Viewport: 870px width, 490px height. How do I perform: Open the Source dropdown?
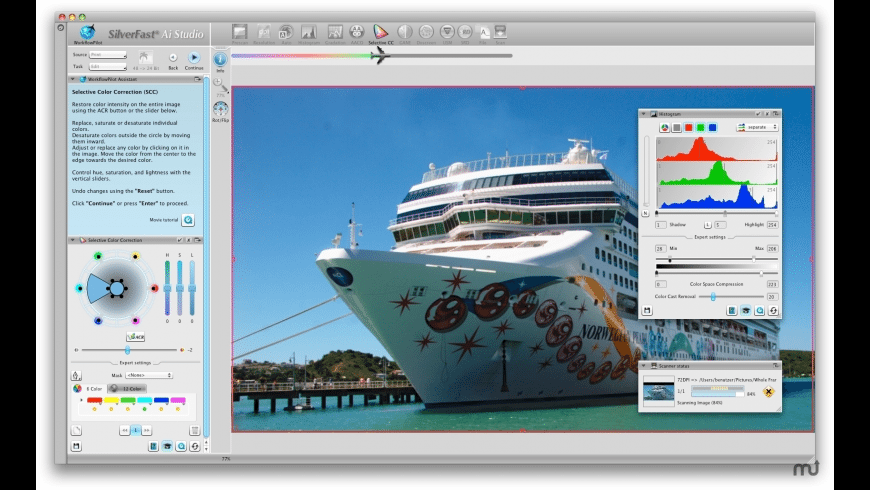point(108,55)
